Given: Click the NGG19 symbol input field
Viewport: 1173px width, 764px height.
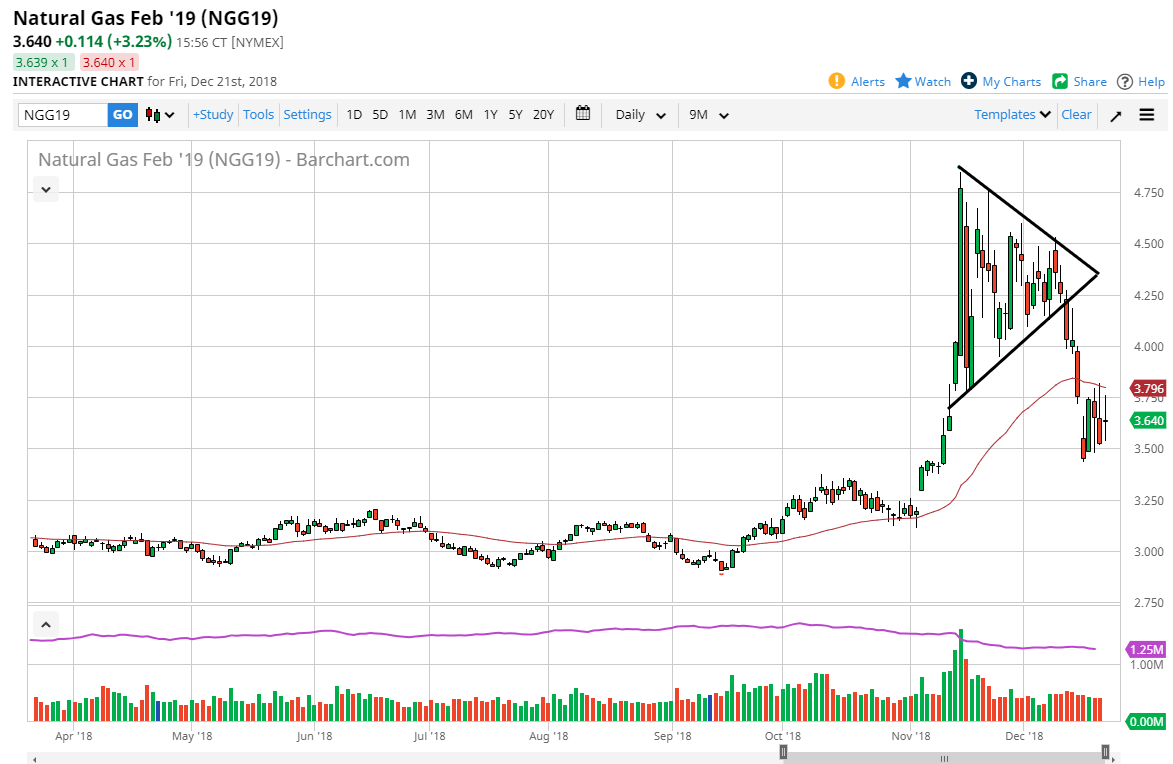Looking at the screenshot, I should [x=63, y=115].
